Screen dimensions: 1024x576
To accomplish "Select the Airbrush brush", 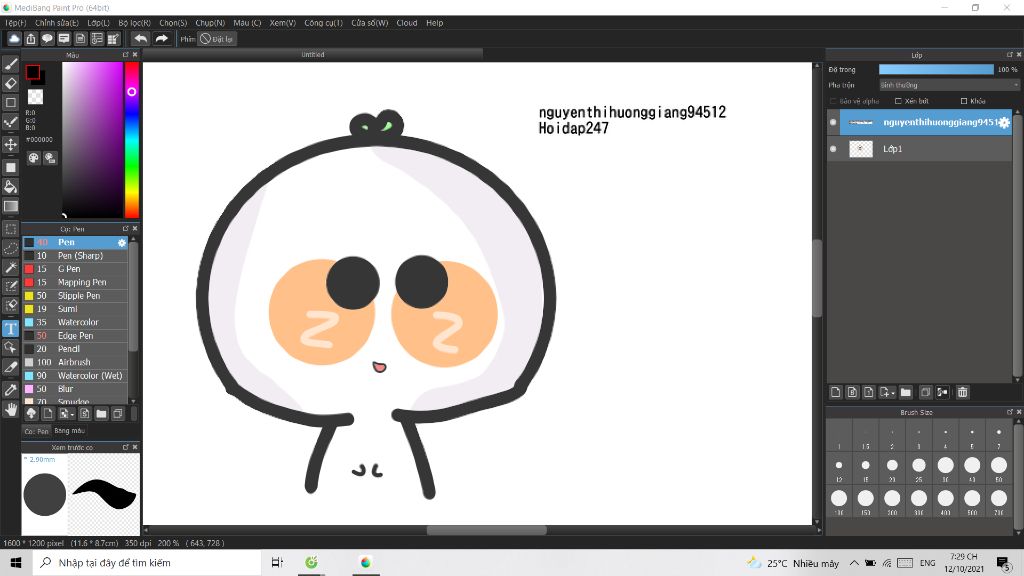I will click(x=76, y=362).
